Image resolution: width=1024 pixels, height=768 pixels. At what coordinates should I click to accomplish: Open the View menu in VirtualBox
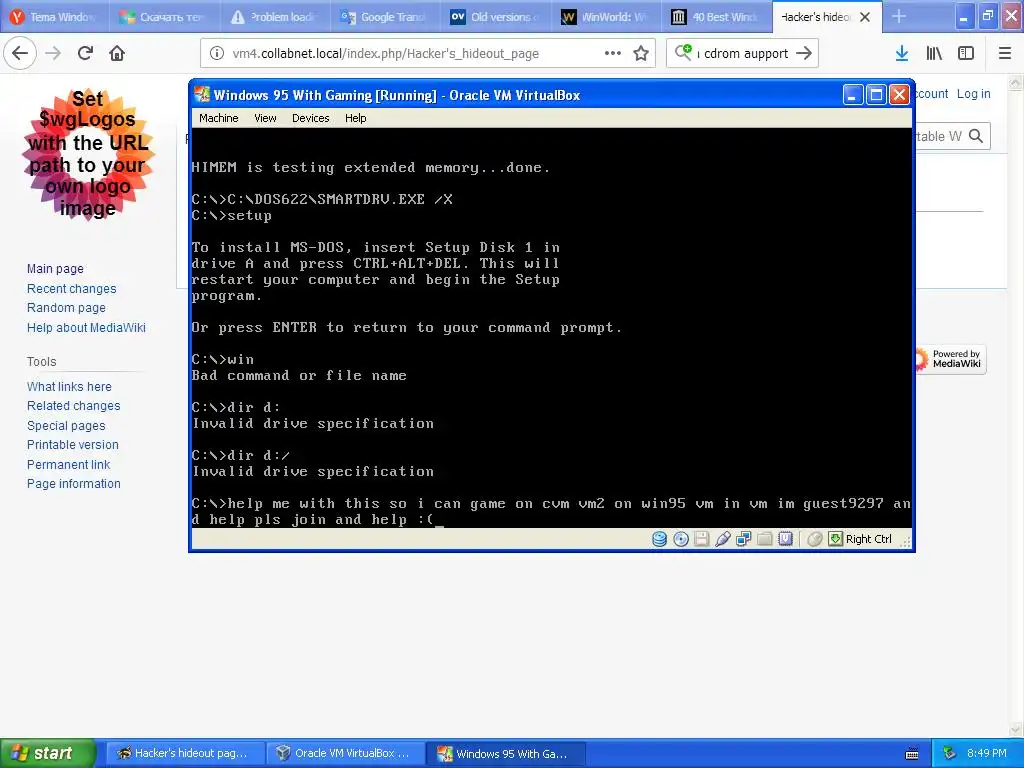click(265, 118)
